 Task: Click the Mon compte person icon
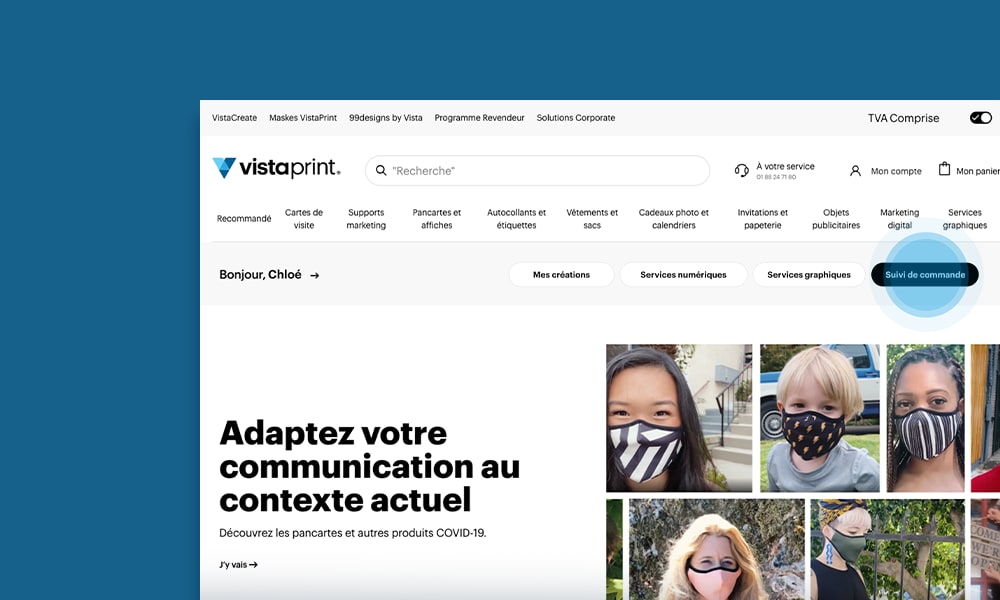click(855, 171)
